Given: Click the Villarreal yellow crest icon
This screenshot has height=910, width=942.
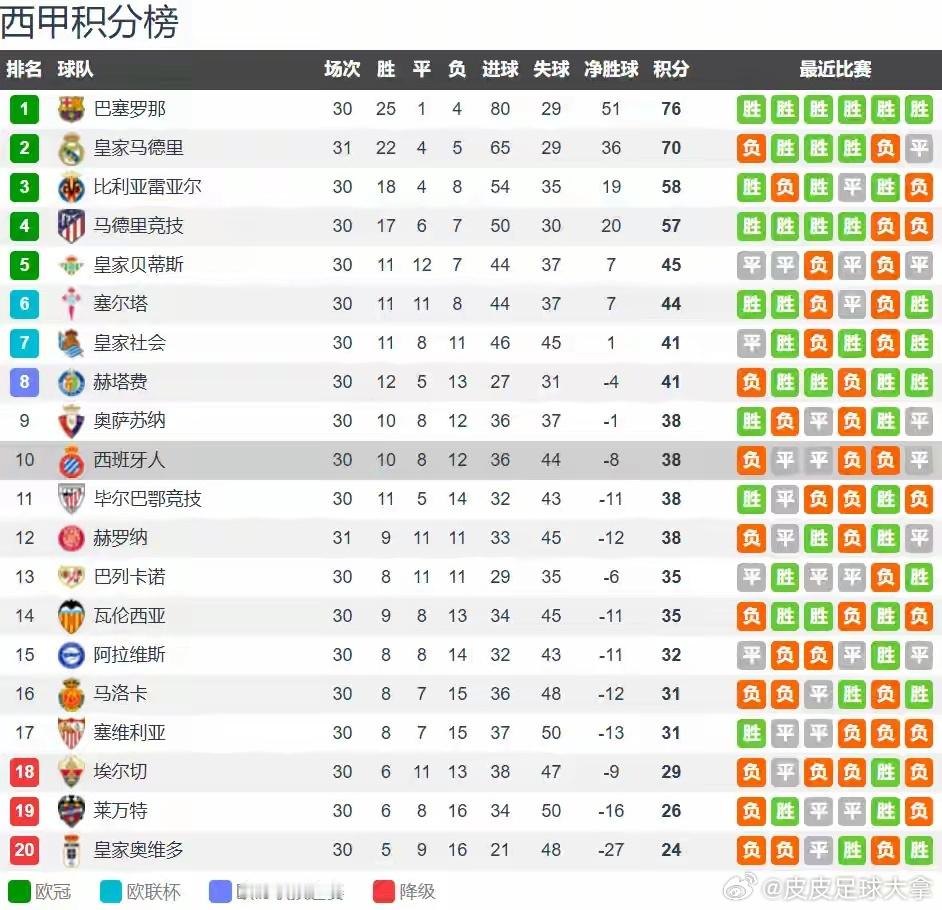Looking at the screenshot, I should (71, 187).
